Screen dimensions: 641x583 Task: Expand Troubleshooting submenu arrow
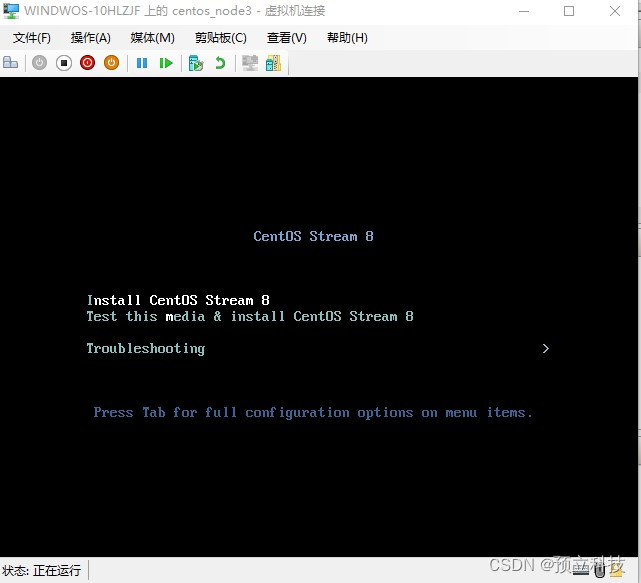[x=546, y=349]
